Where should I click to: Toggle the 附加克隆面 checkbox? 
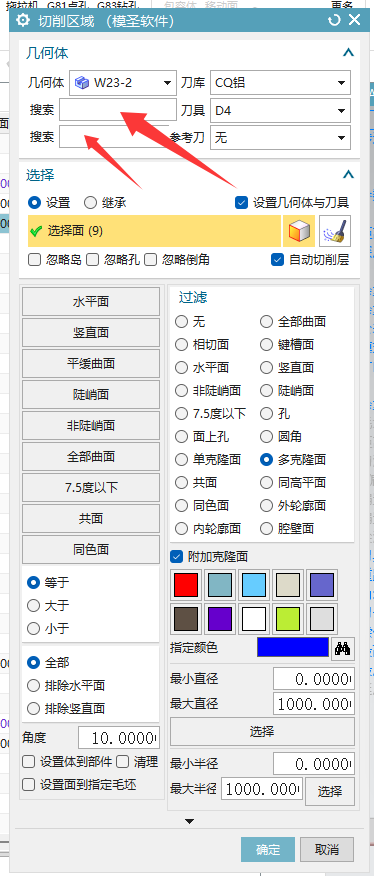click(177, 556)
